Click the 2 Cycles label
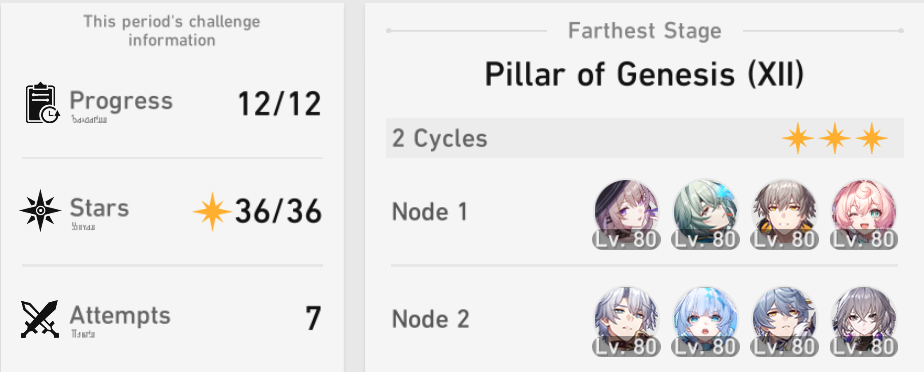This screenshot has height=372, width=924. (440, 139)
